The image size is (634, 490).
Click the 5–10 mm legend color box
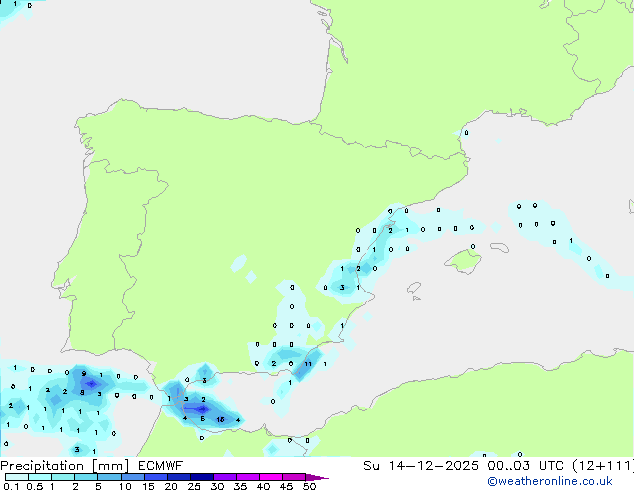(x=109, y=477)
